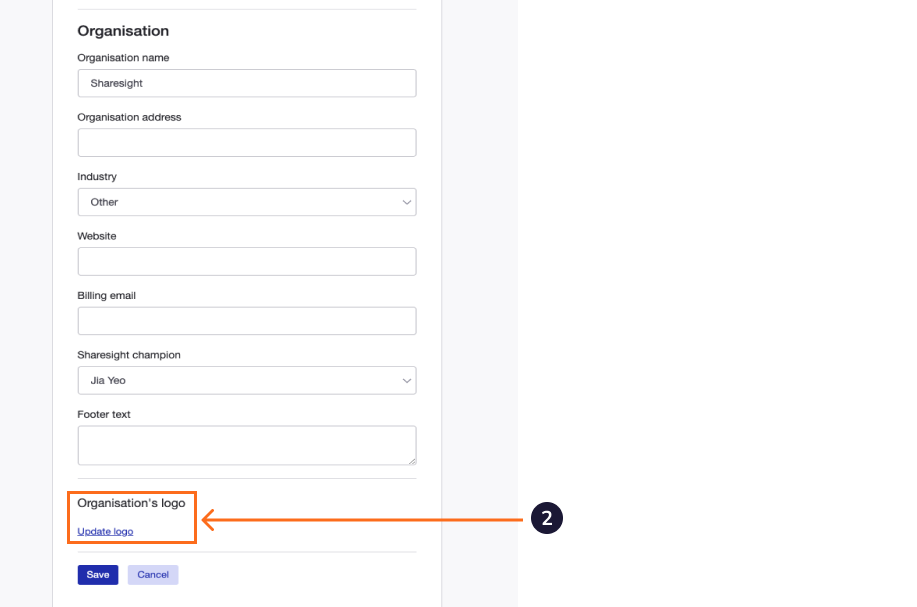Screen dimensions: 917x607
Task: Open the Sharesight champion dropdown
Action: 246,380
